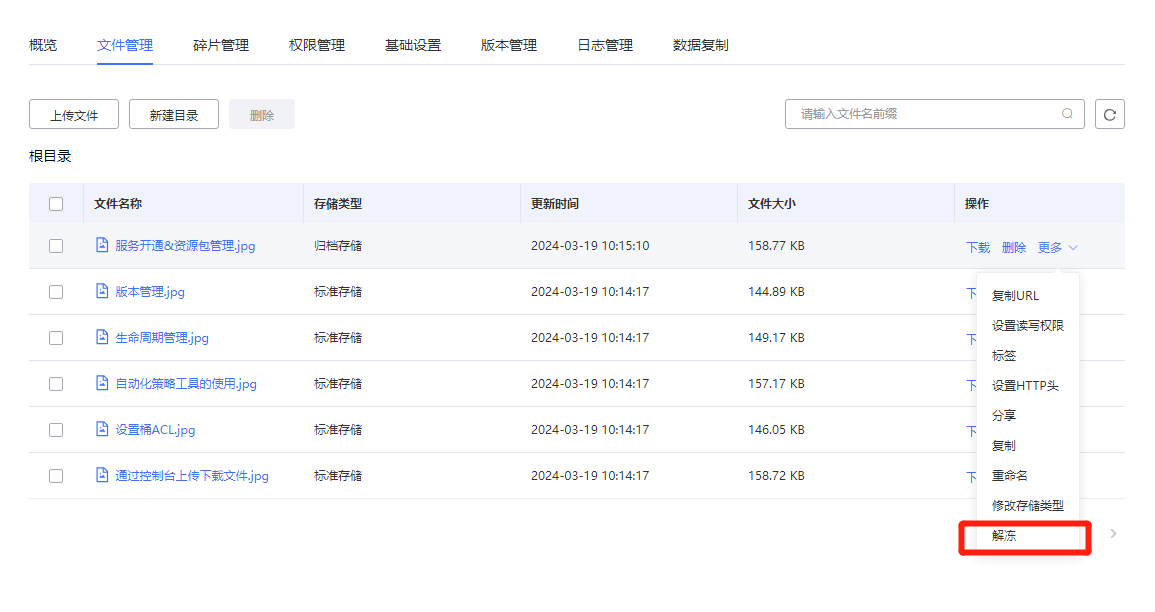This screenshot has width=1155, height=612.
Task: Click 下载 link in first row
Action: pyautogui.click(x=977, y=247)
